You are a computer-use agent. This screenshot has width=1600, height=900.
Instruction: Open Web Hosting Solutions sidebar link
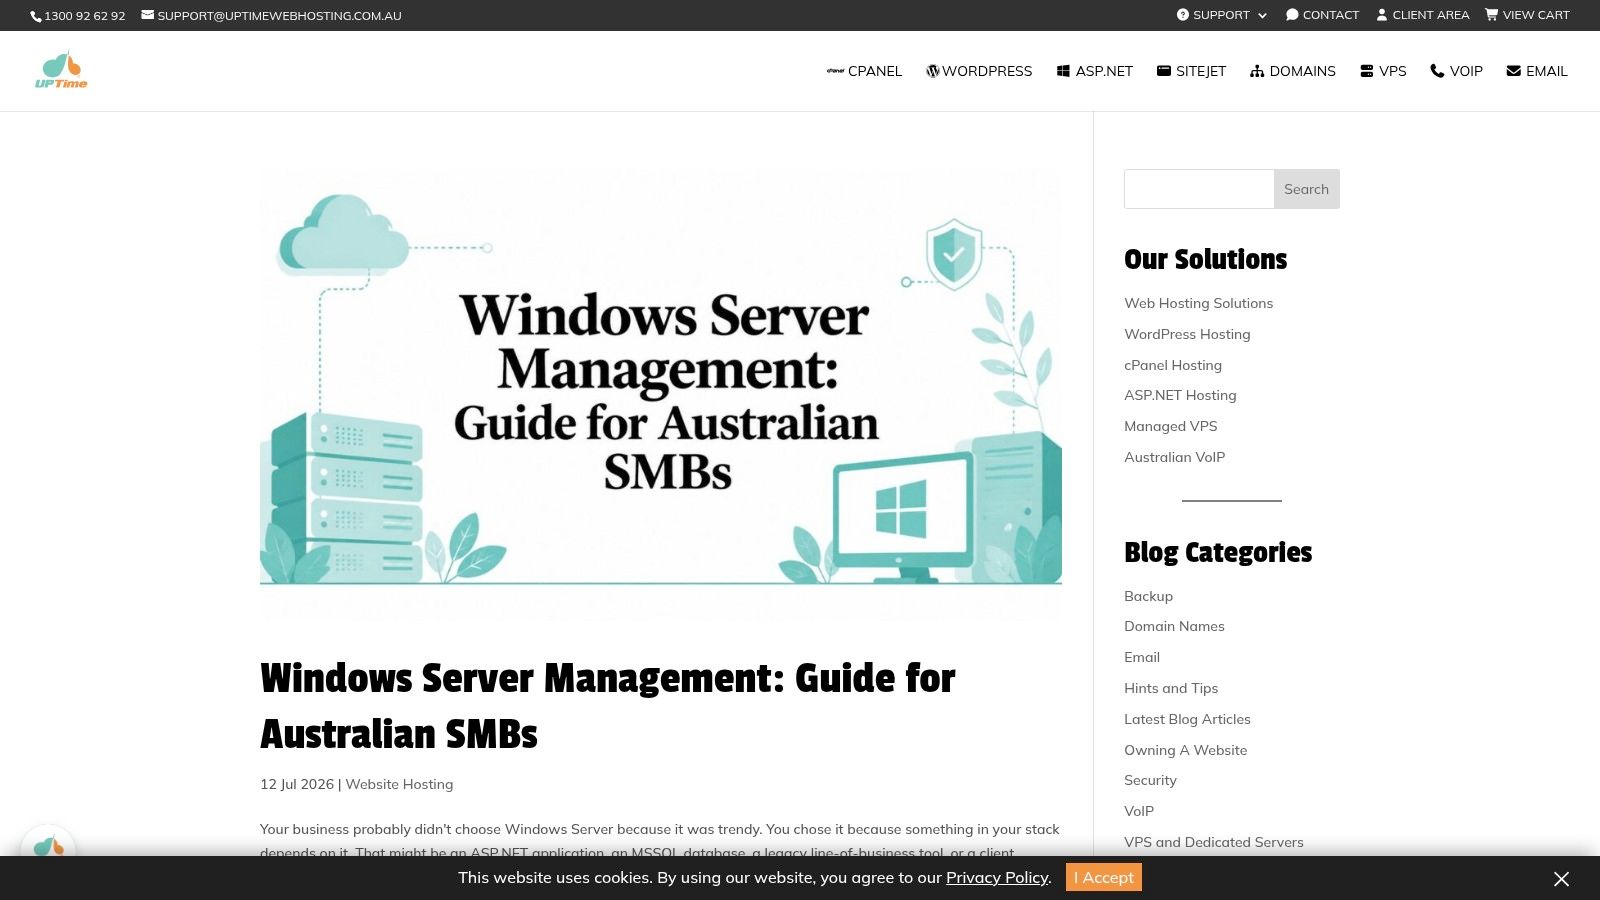pyautogui.click(x=1198, y=303)
